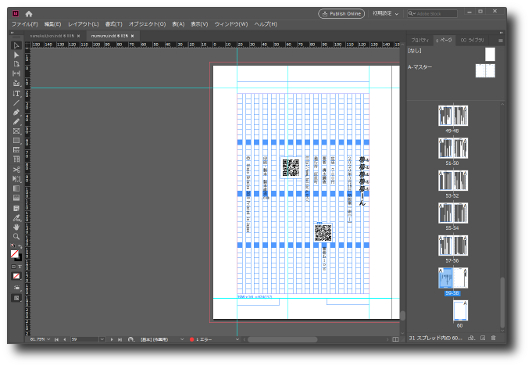Toggle Apply None color button

tap(16, 276)
